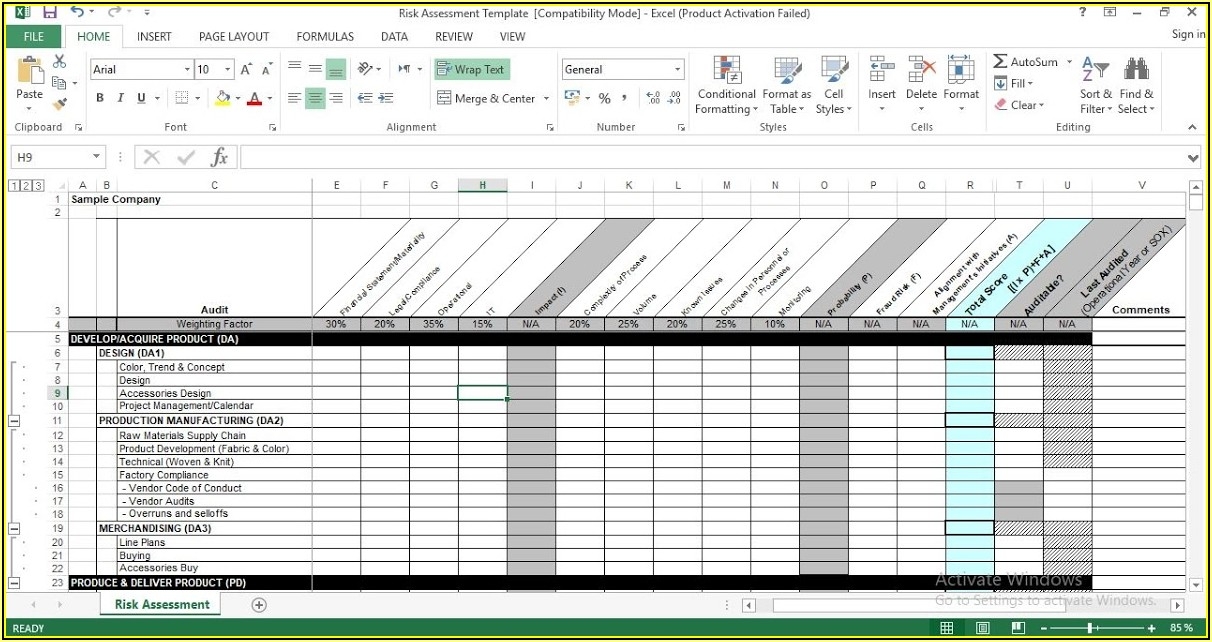
Task: Click the Sign in link
Action: click(1187, 33)
